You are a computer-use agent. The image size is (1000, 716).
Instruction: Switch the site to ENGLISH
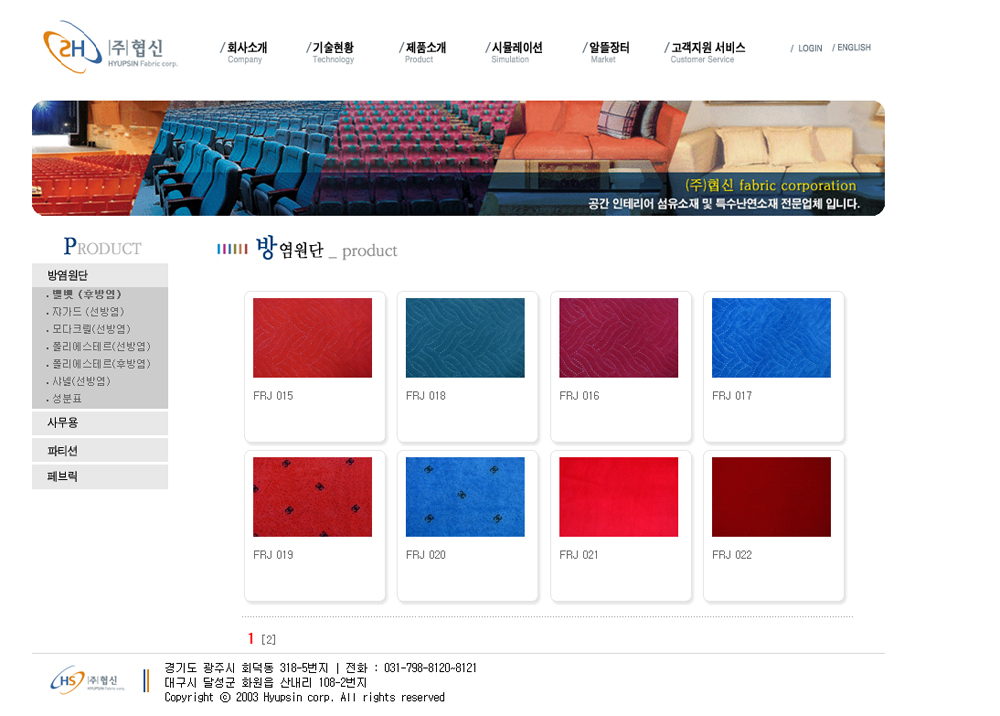[853, 48]
